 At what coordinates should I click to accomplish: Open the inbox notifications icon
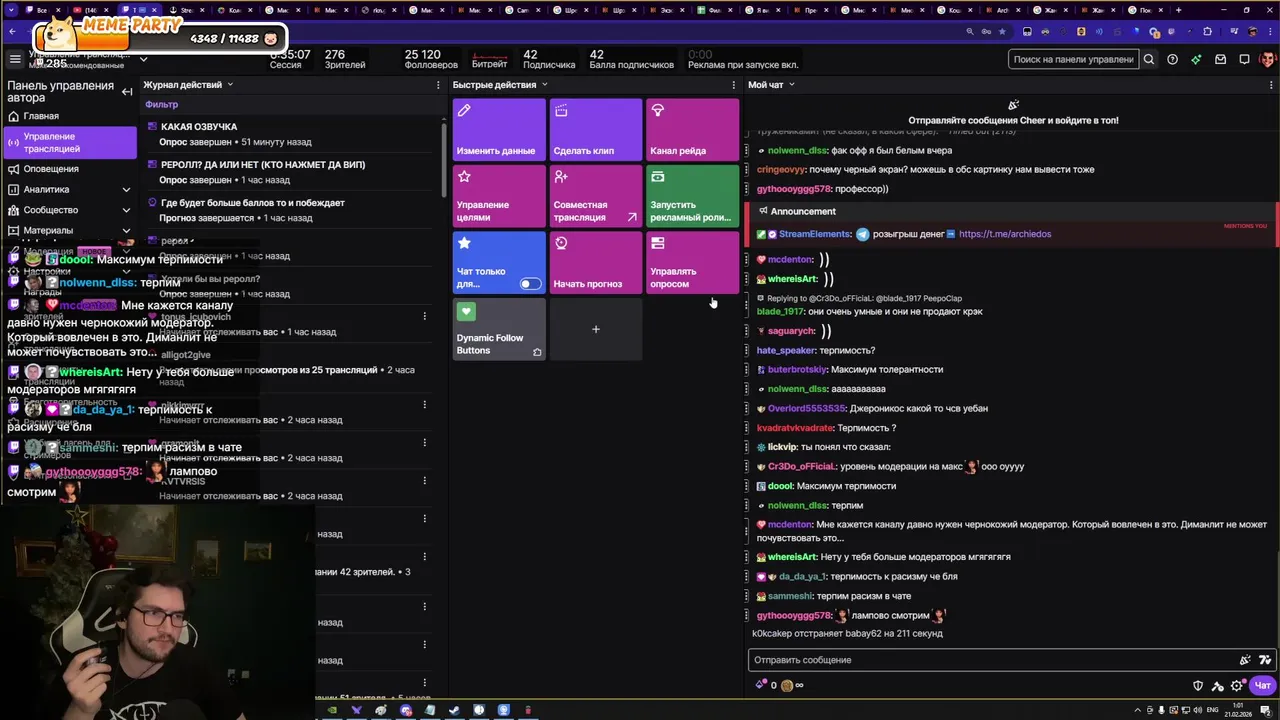[1220, 59]
